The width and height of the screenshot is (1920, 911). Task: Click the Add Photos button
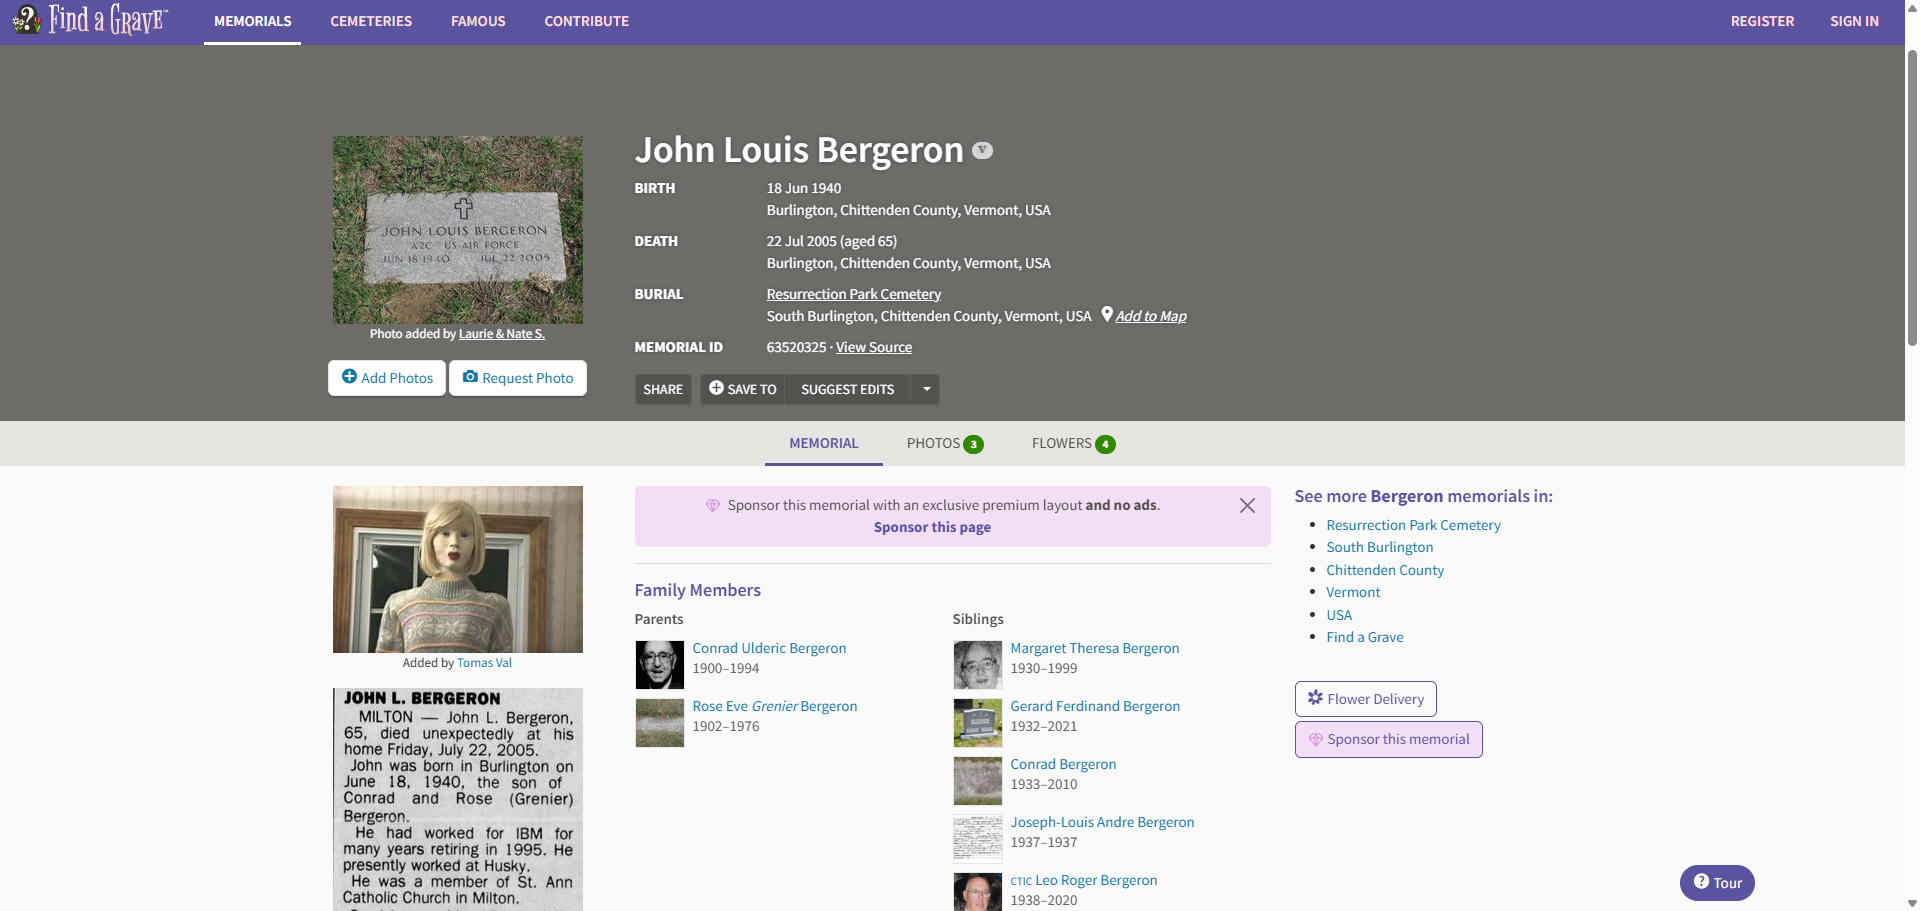(387, 378)
